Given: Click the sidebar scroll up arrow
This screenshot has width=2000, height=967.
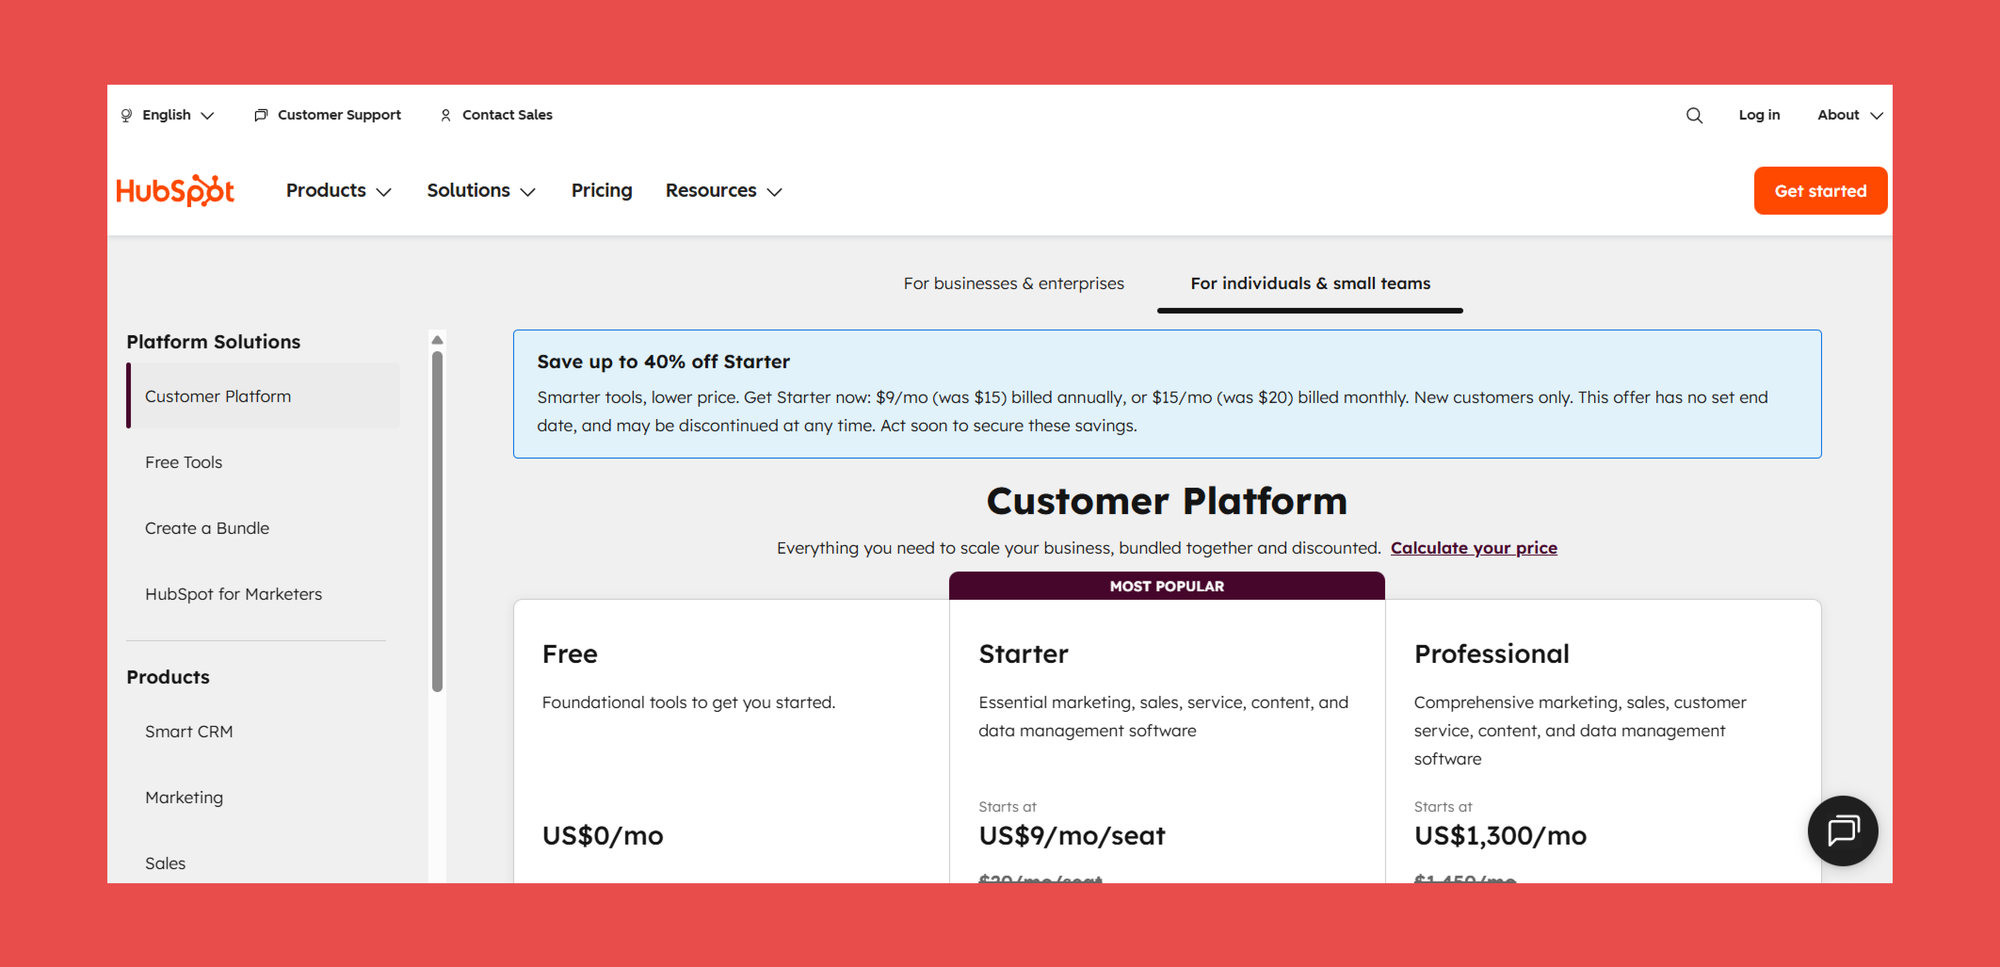Looking at the screenshot, I should (437, 340).
